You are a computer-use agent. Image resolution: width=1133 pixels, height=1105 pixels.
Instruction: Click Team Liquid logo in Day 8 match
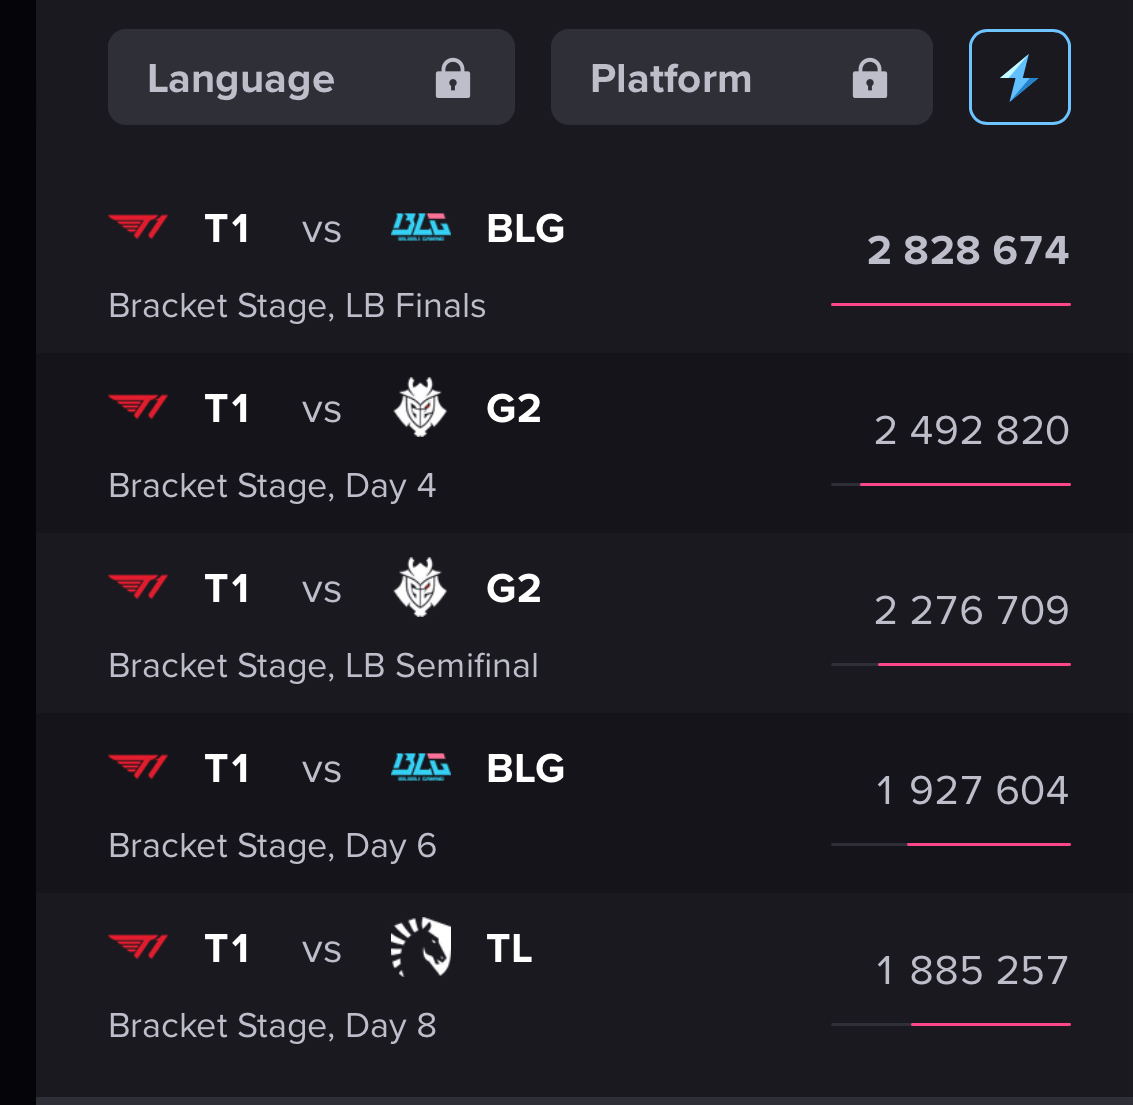click(421, 947)
